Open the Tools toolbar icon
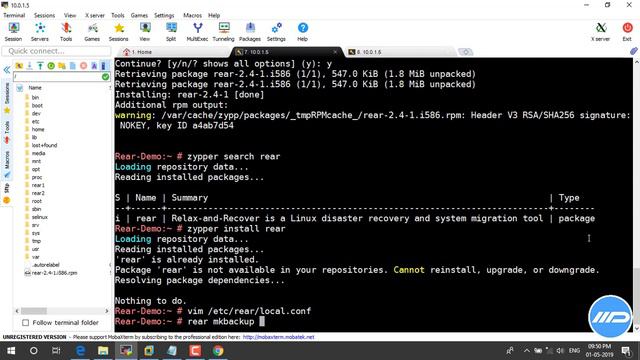The image size is (640, 360). pyautogui.click(x=66, y=32)
